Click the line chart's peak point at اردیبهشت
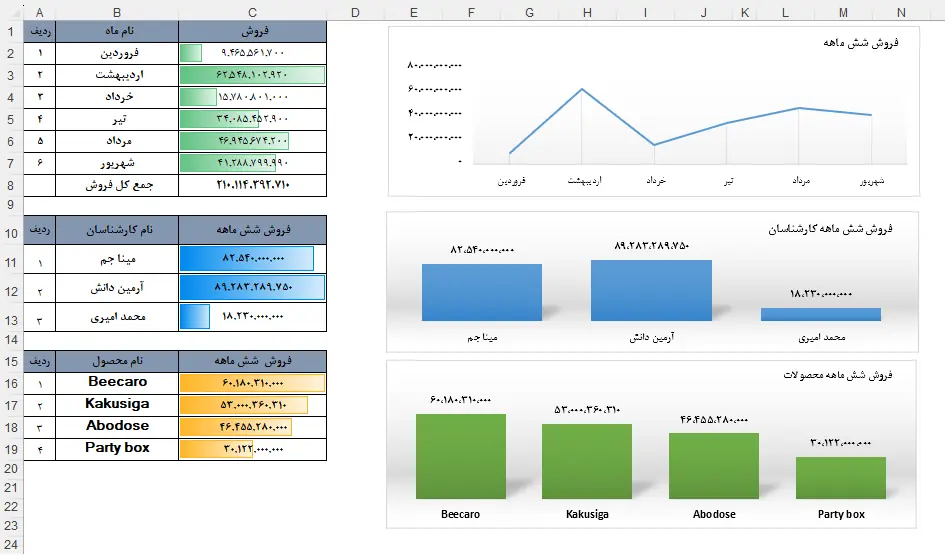 (583, 90)
